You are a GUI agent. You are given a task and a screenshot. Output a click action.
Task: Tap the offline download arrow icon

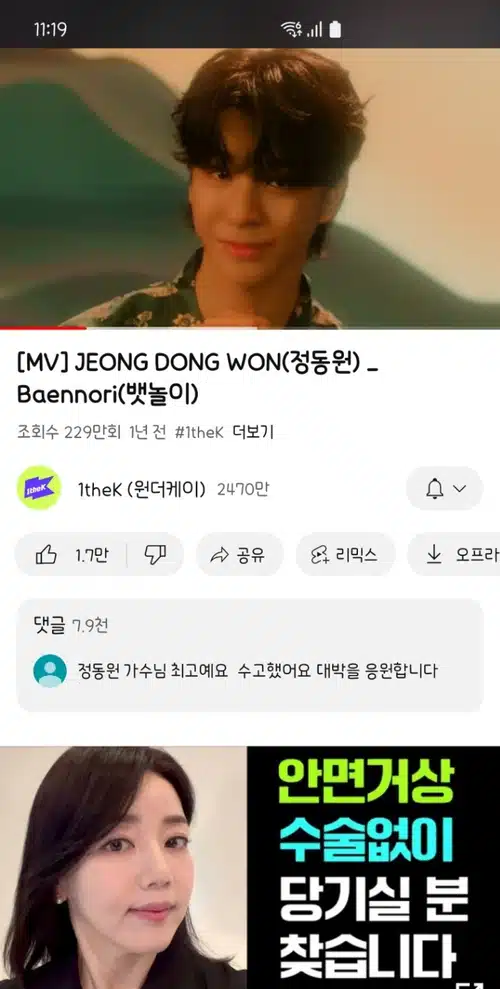(x=434, y=554)
